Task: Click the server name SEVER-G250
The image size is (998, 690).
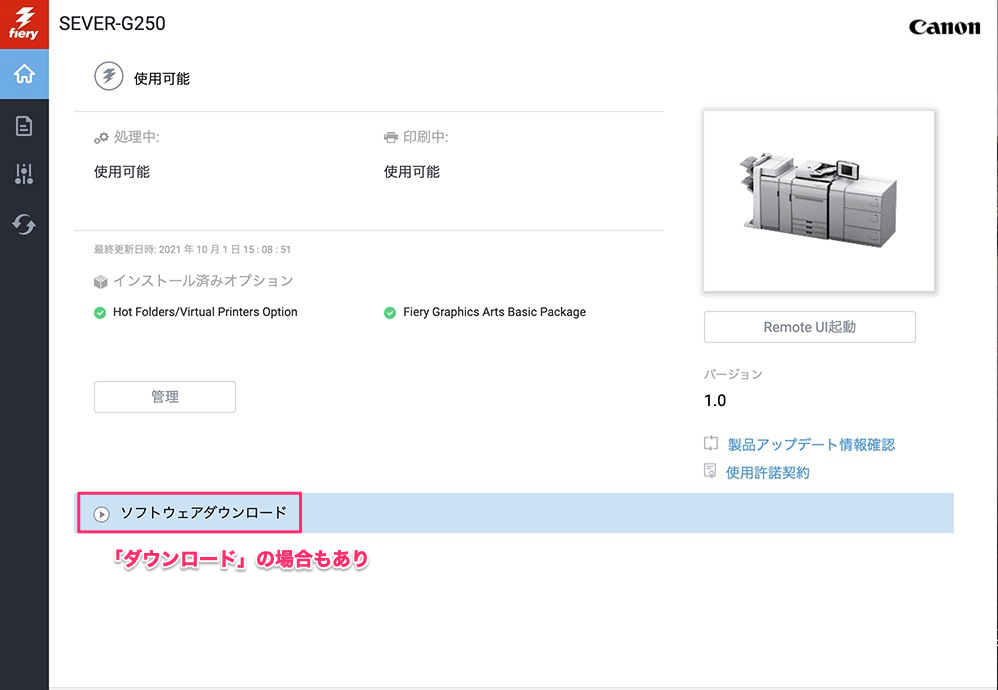Action: 113,24
